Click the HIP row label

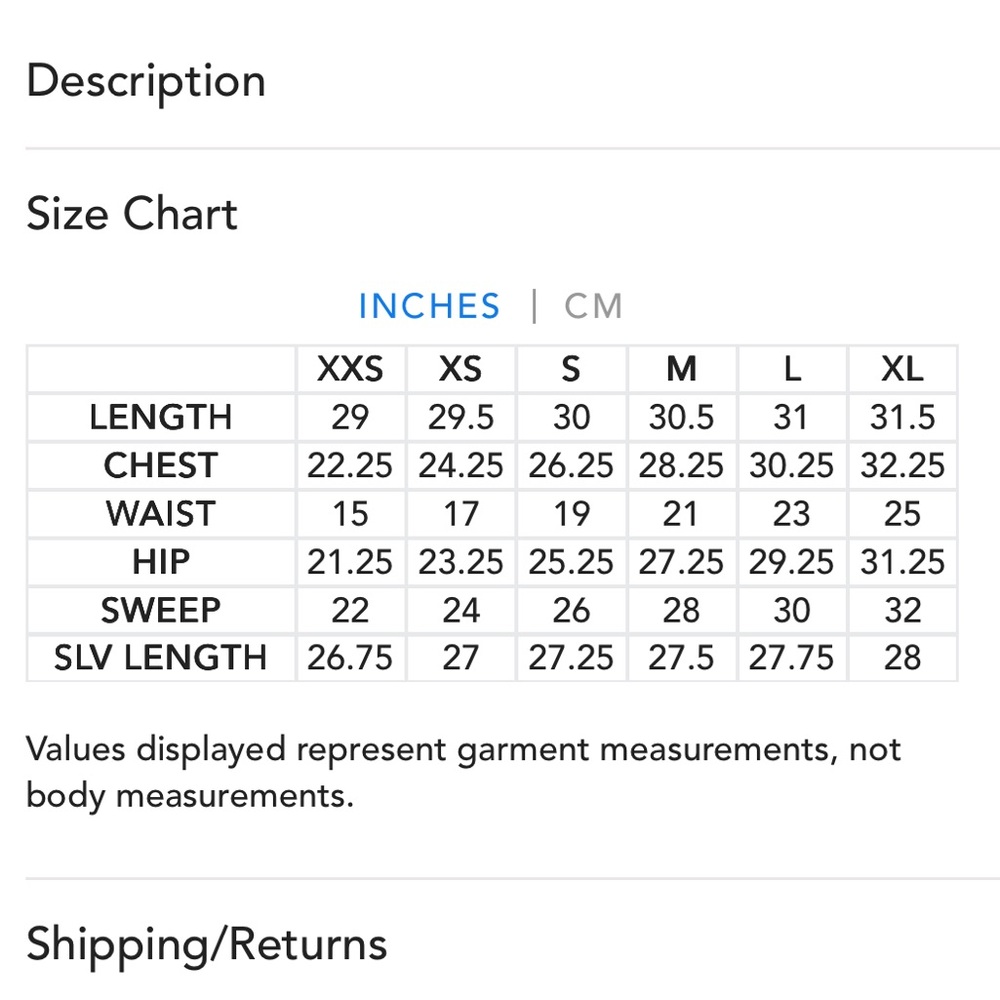[161, 562]
